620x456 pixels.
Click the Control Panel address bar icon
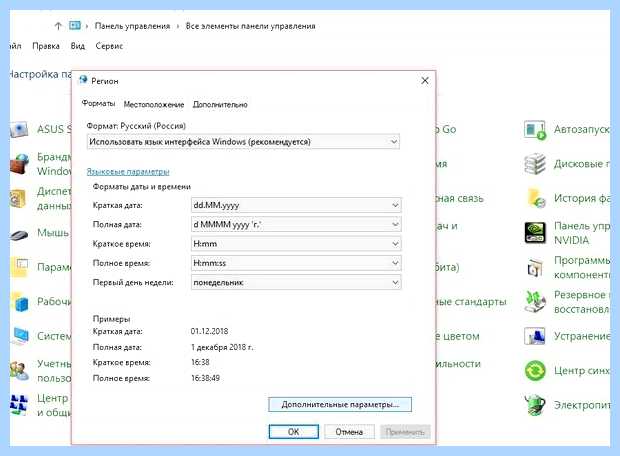(x=75, y=26)
